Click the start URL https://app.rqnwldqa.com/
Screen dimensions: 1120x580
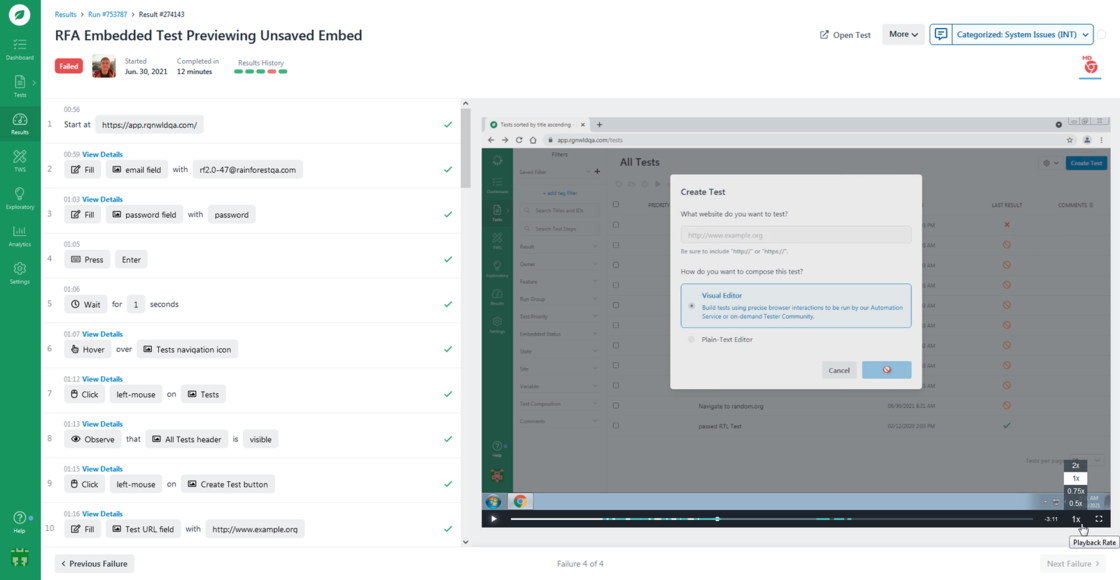tap(150, 125)
